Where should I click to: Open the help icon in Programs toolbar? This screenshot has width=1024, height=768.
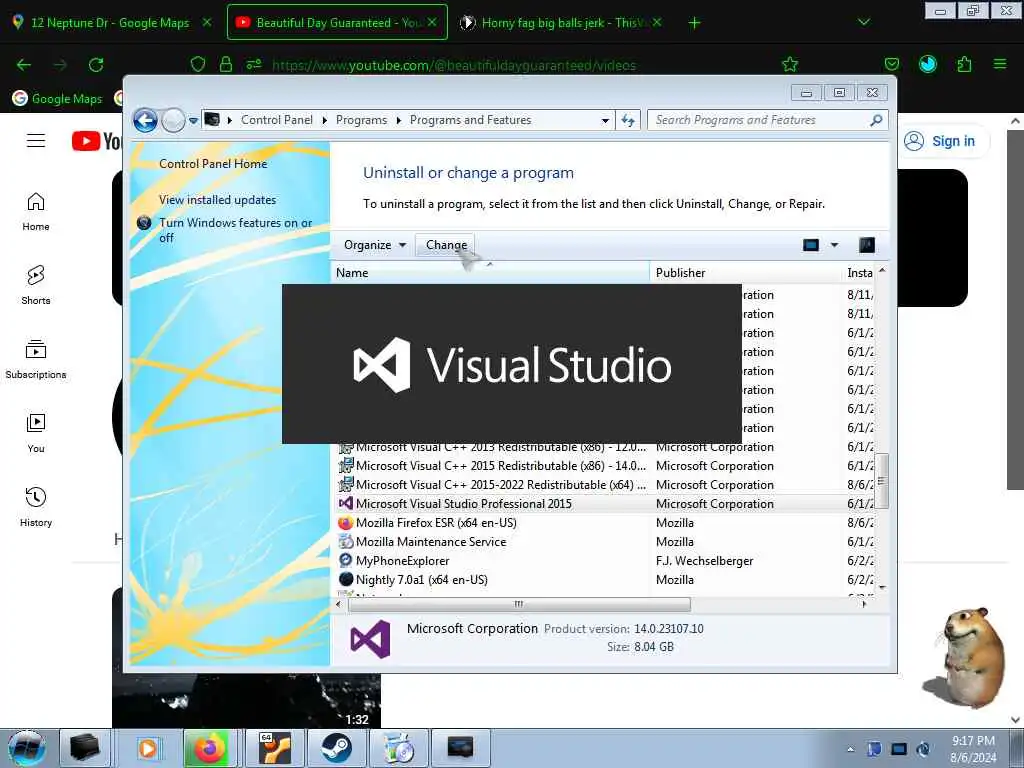tap(867, 245)
